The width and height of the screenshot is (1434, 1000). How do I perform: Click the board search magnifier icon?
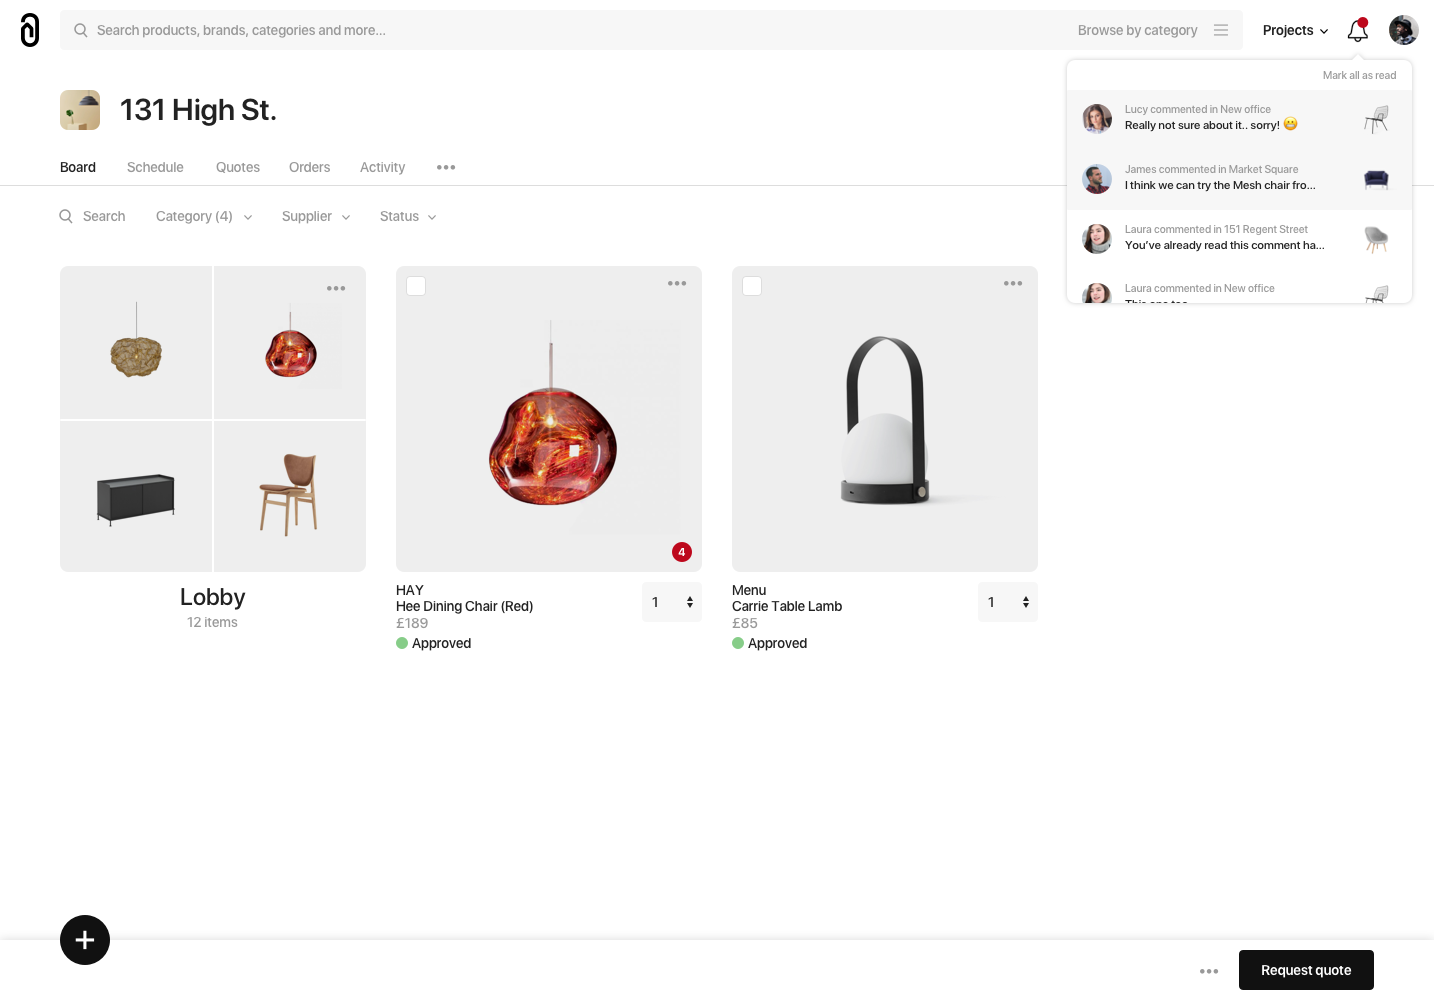[x=66, y=216]
